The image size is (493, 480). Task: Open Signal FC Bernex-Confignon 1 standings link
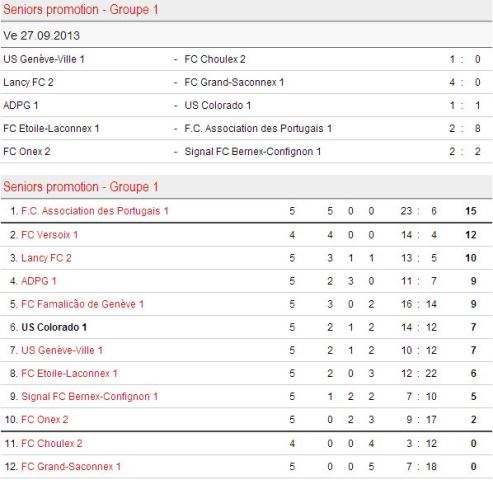pyautogui.click(x=89, y=396)
